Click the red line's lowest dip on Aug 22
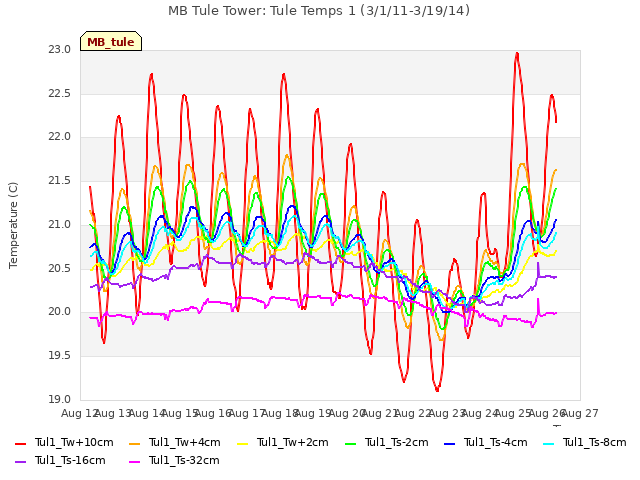Viewport: 640px width, 480px height. click(437, 390)
